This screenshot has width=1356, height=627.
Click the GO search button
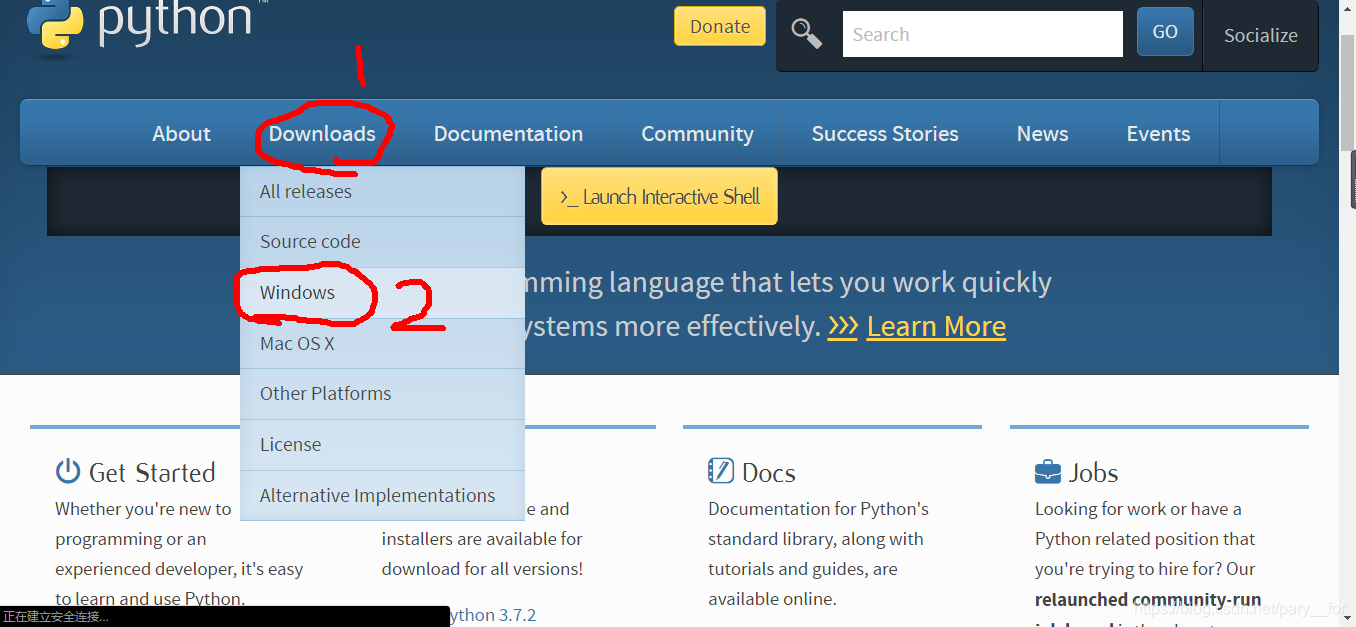[1165, 32]
